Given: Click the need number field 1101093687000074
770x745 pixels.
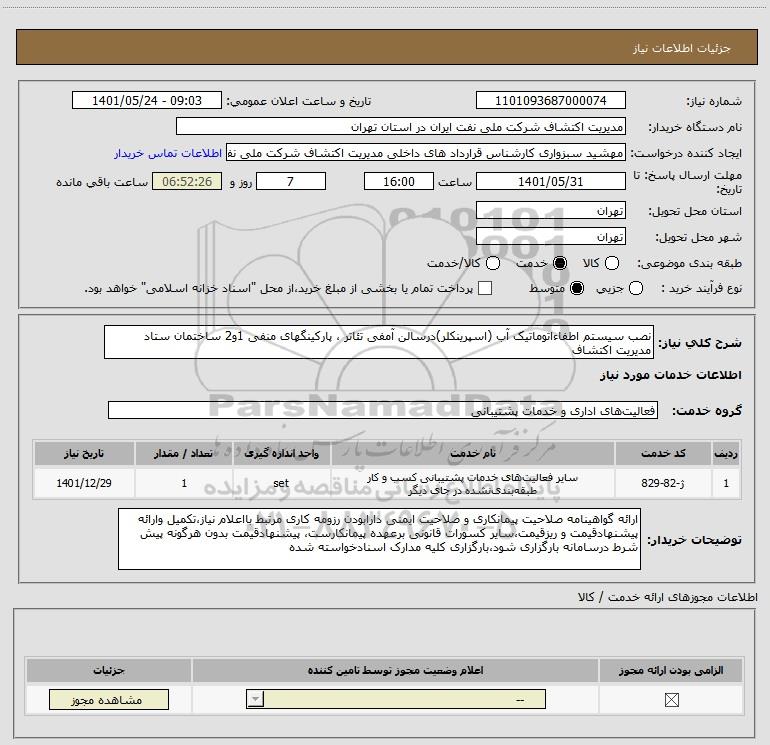Looking at the screenshot, I should point(550,101).
